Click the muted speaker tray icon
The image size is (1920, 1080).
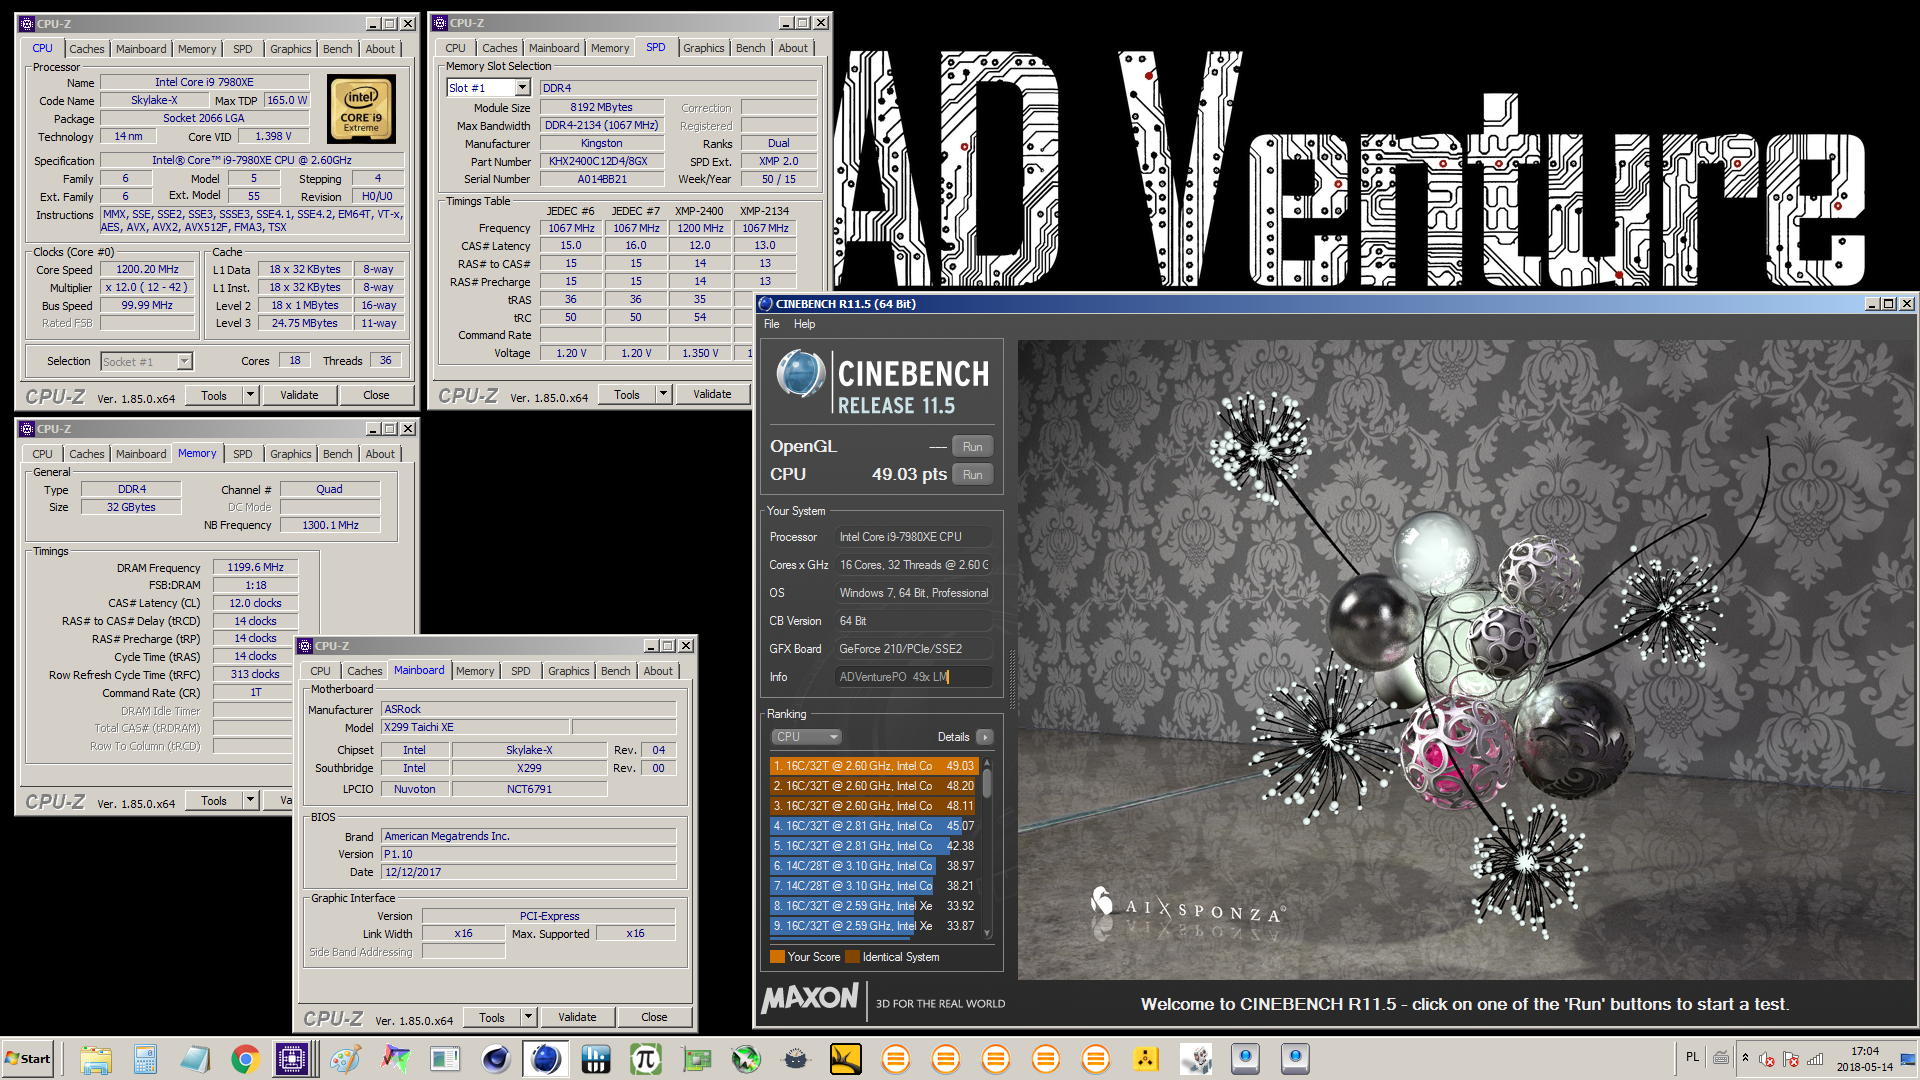pyautogui.click(x=1767, y=1058)
